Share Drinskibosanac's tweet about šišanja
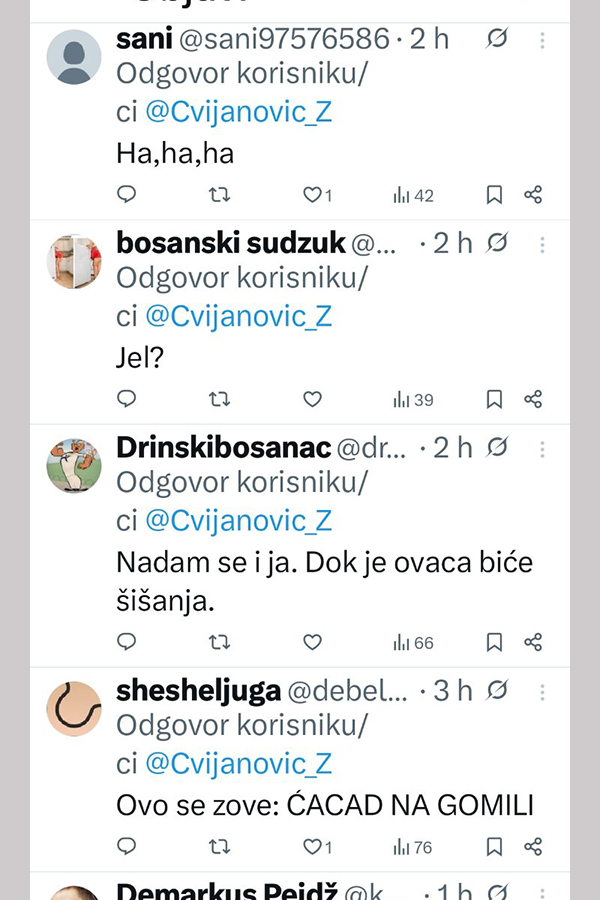 [533, 642]
